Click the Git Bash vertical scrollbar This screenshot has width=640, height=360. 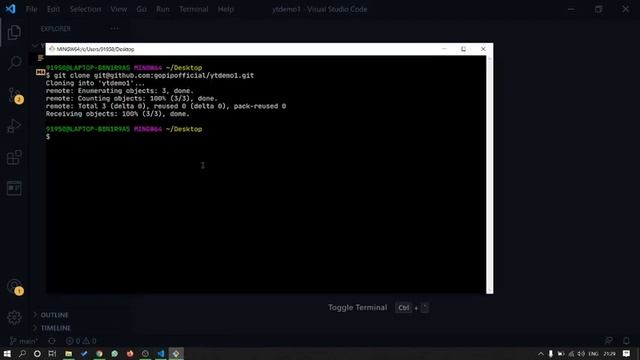(x=489, y=174)
